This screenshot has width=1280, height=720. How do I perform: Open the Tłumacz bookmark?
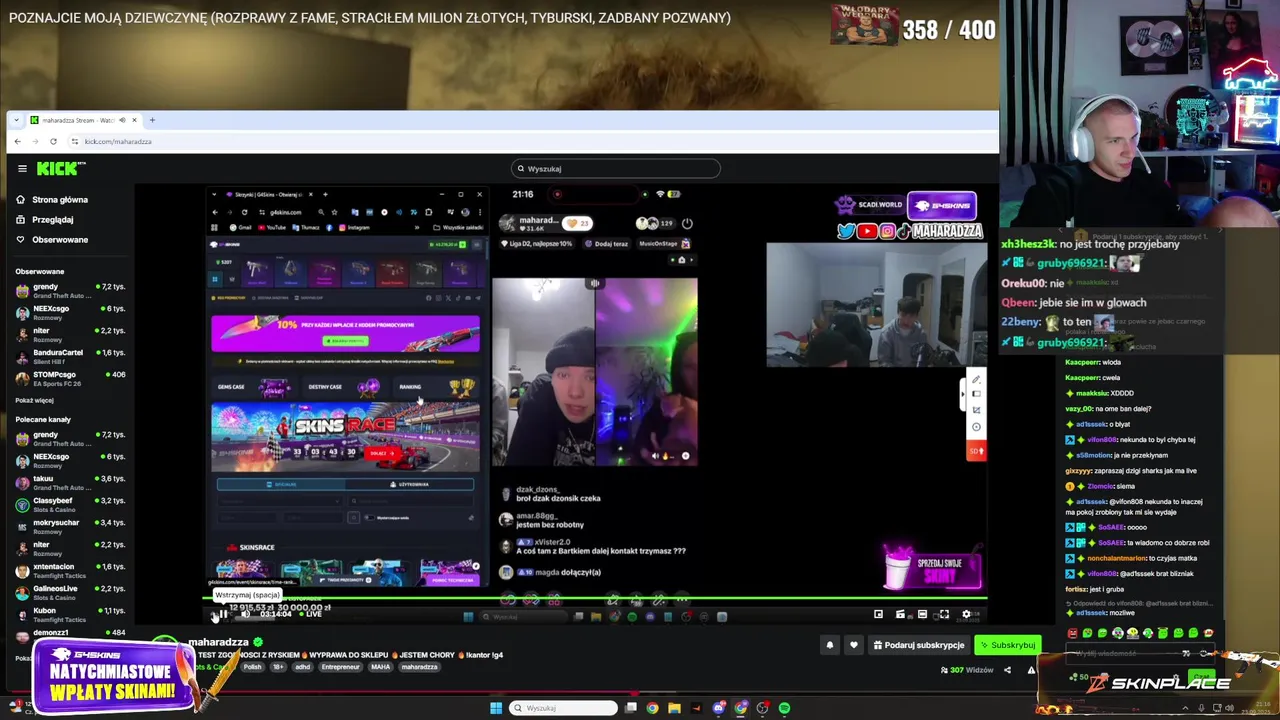click(308, 228)
